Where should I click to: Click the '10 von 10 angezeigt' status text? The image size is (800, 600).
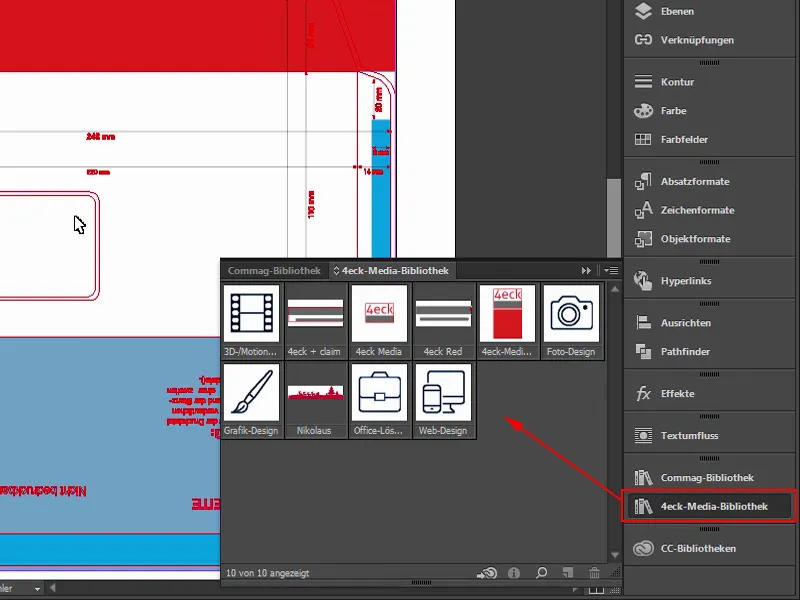(267, 573)
